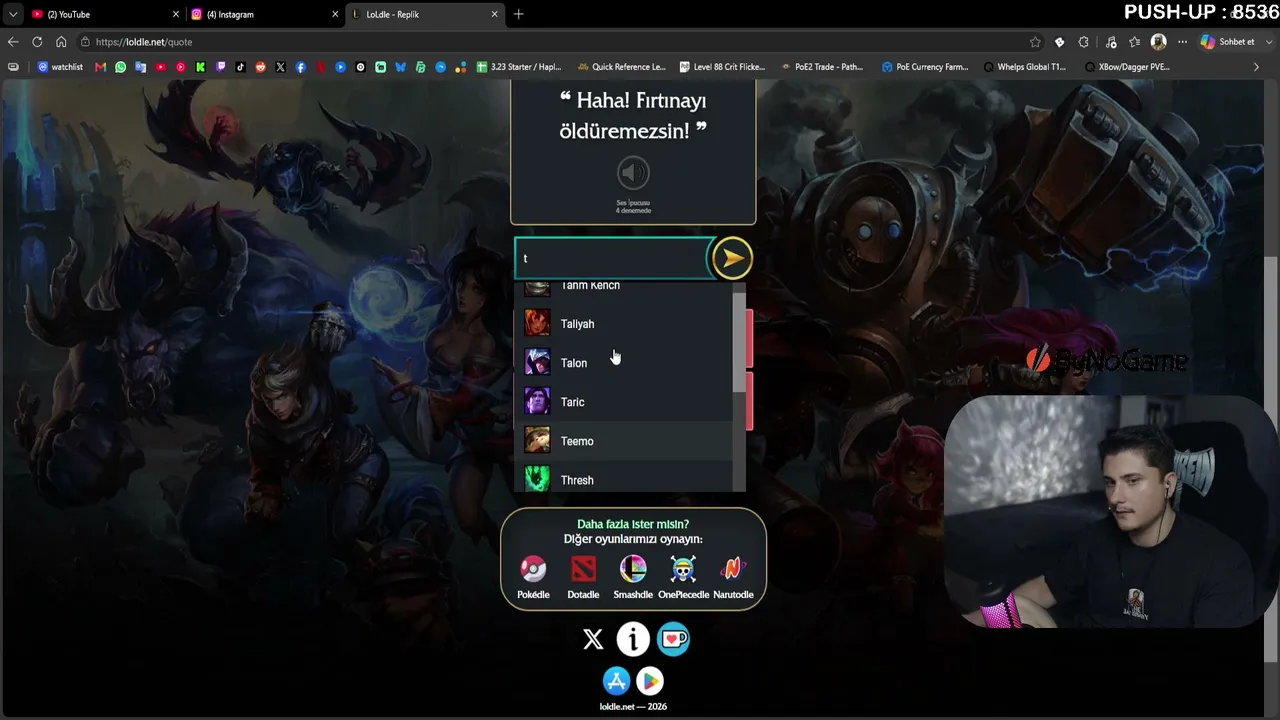Close the Instagram tab
Viewport: 1280px width, 720px height.
click(x=335, y=14)
